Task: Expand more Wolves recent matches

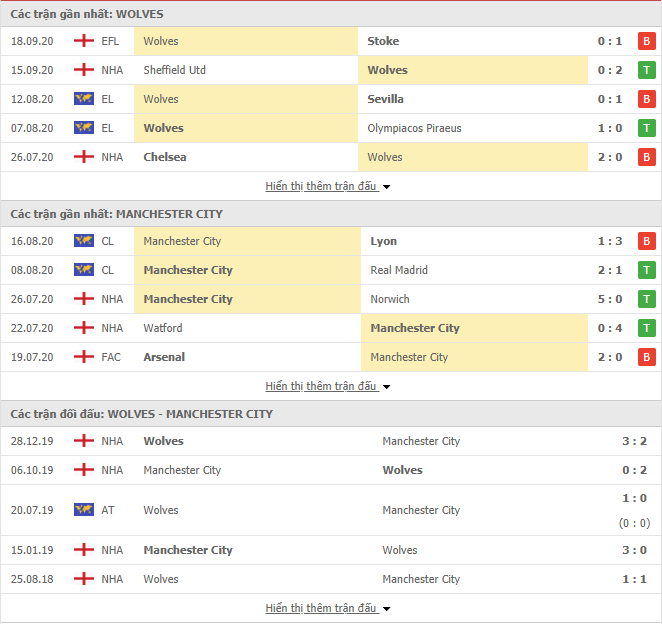Action: tap(328, 186)
